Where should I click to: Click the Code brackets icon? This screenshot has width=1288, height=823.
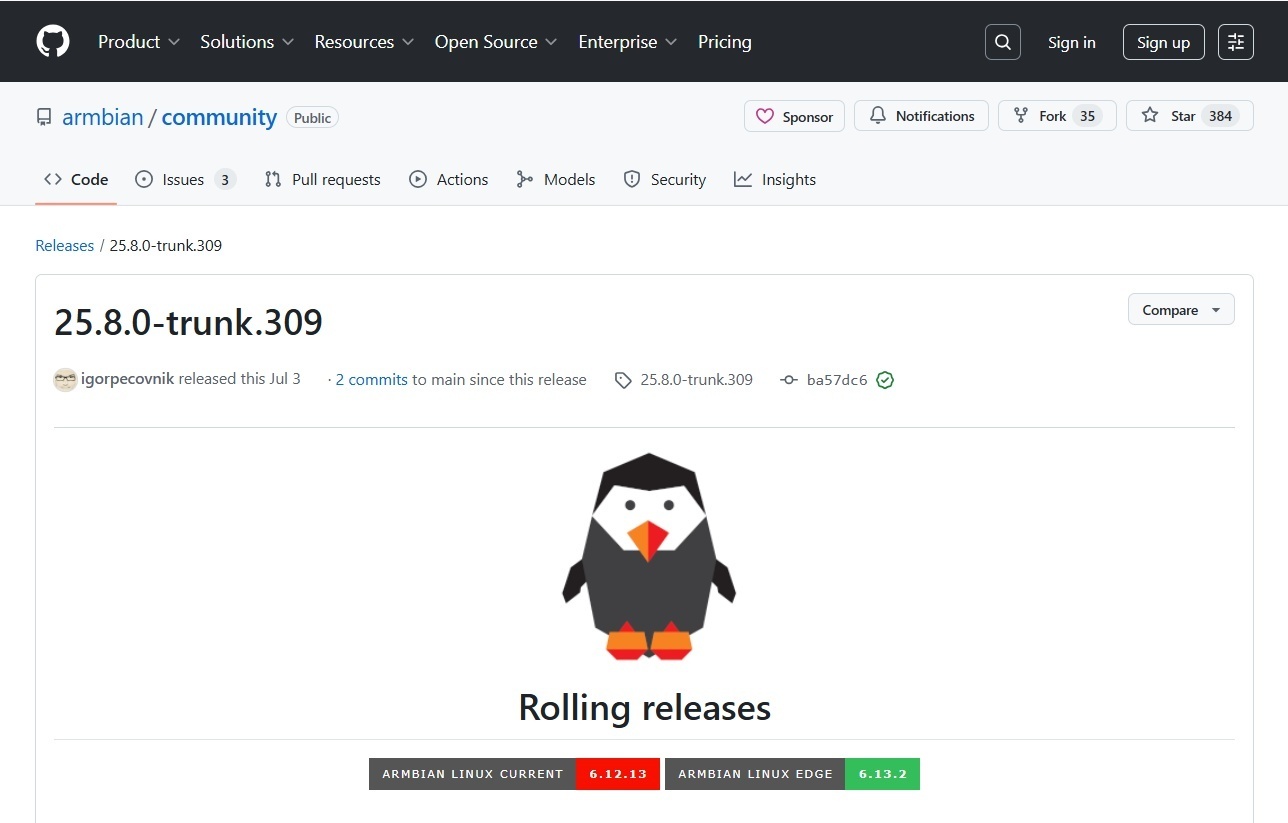click(53, 179)
